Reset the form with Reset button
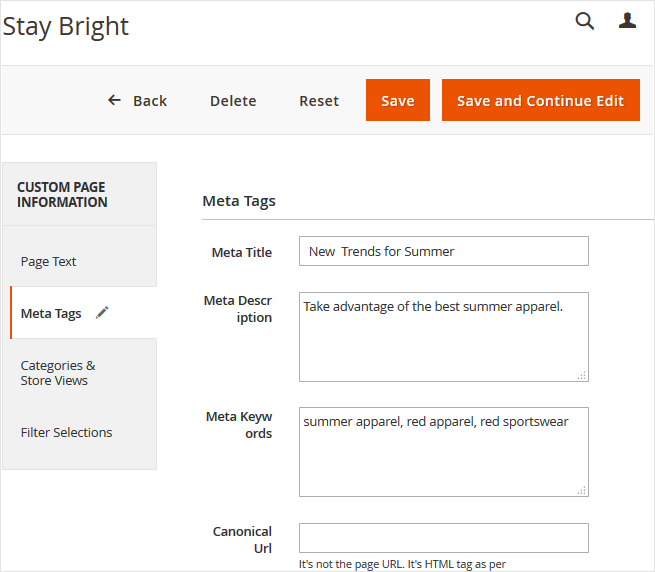Screen dimensions: 655x572 pyautogui.click(x=319, y=101)
